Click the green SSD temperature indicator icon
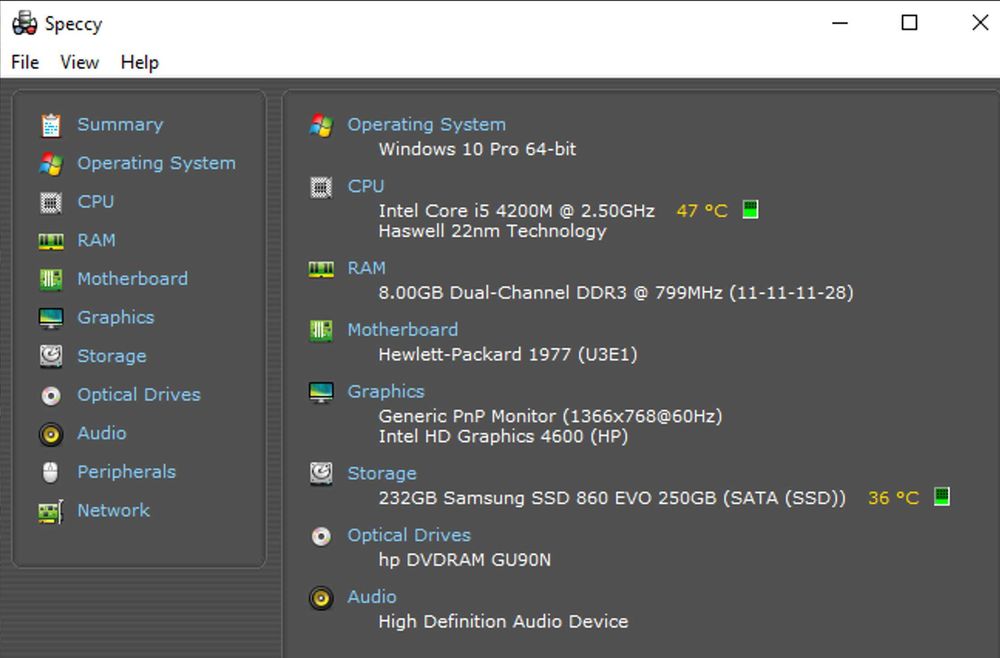This screenshot has height=658, width=1000. (942, 496)
